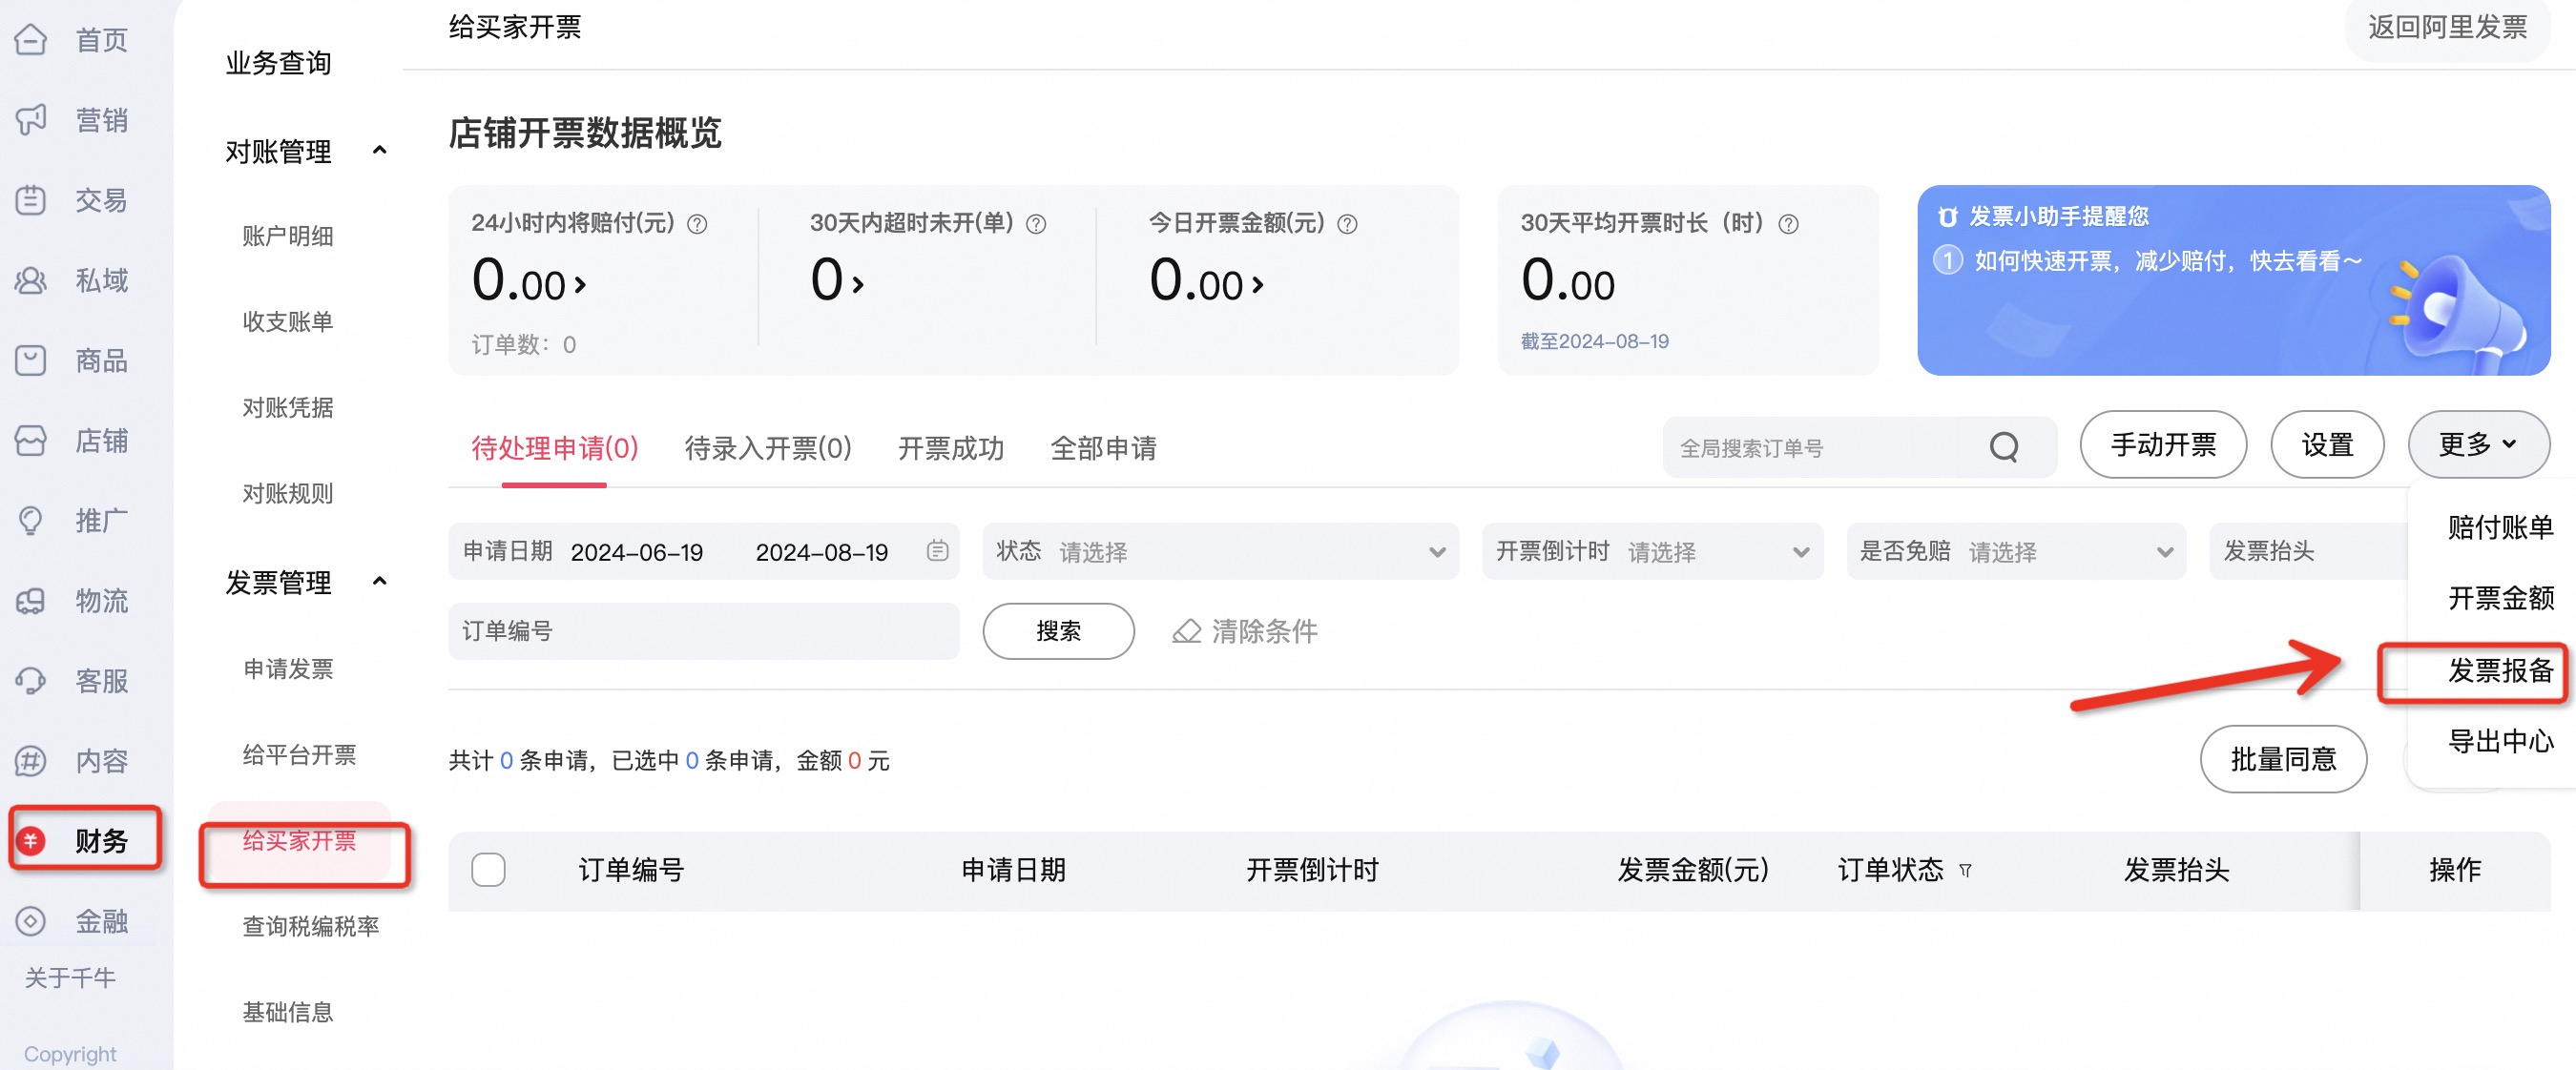Click the end date 2024-08-19
2576x1070 pixels.
coord(822,552)
